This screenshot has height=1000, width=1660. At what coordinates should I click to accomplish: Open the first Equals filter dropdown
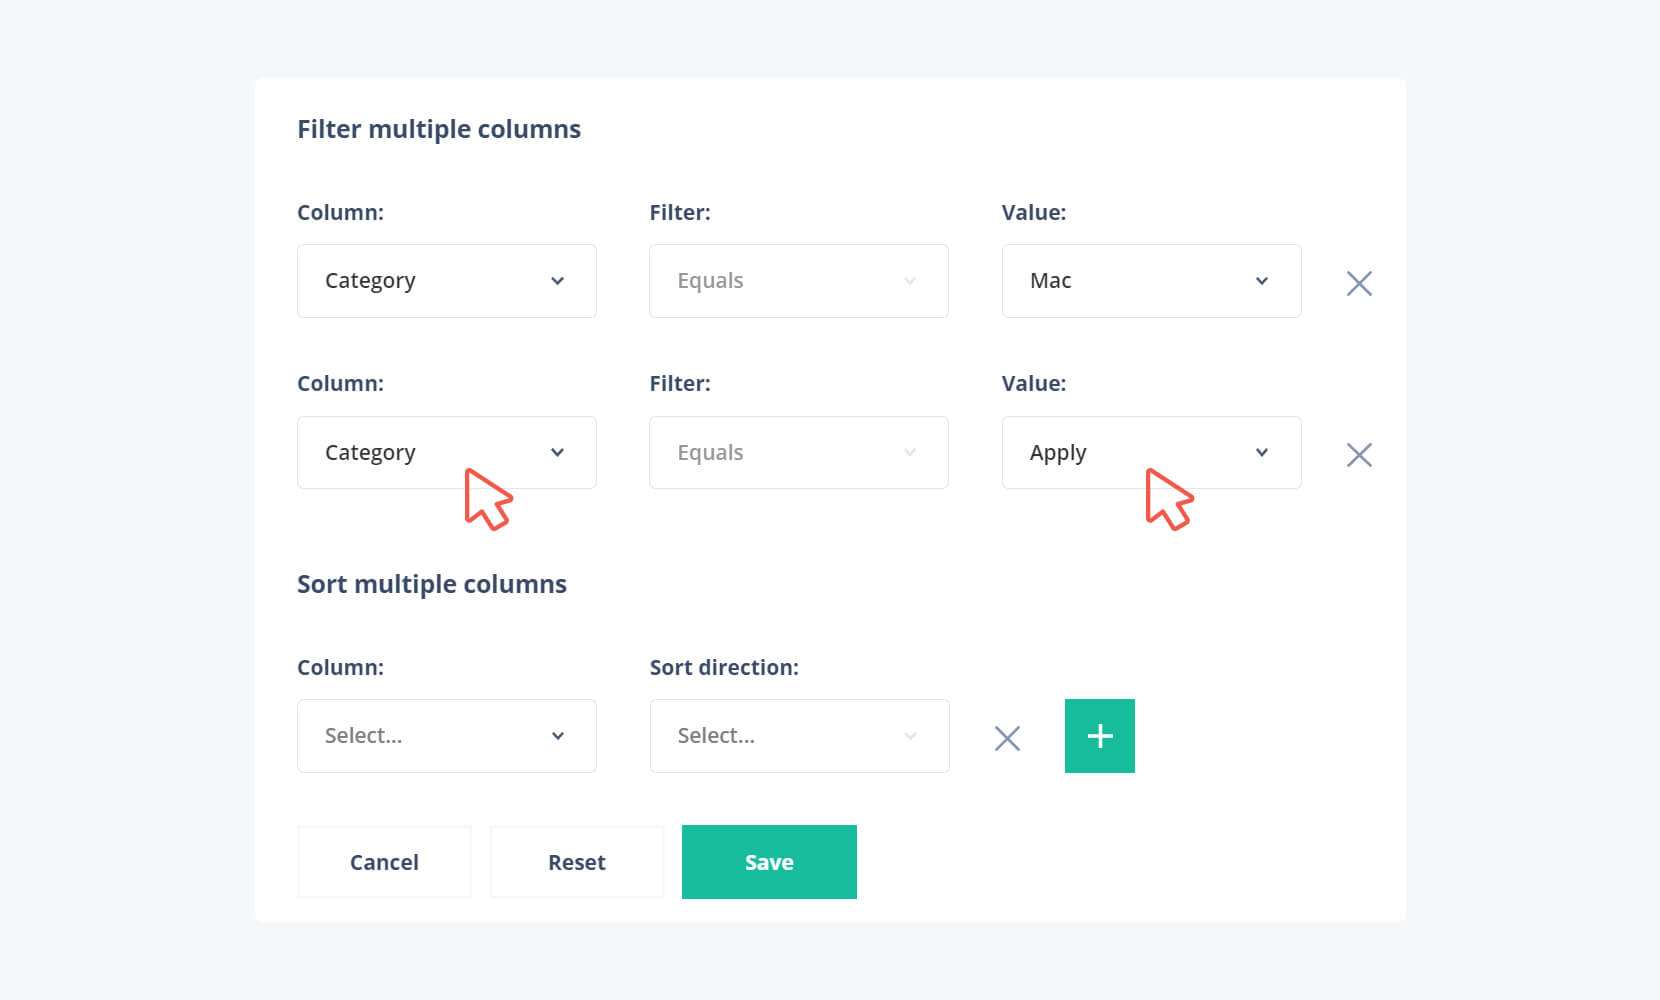tap(798, 281)
